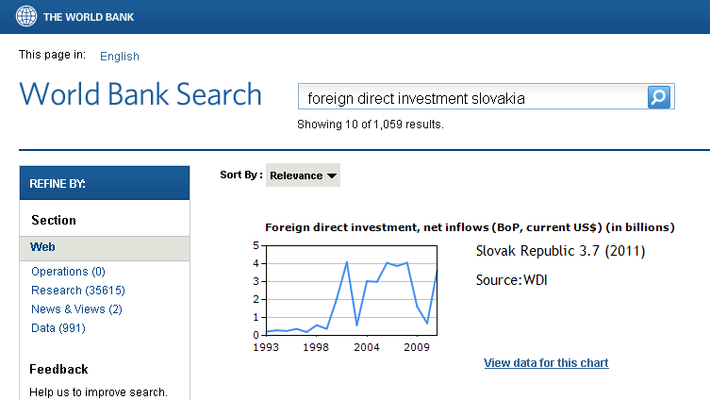710x400 pixels.
Task: Click the Feedback heading in sidebar
Action: coord(59,369)
